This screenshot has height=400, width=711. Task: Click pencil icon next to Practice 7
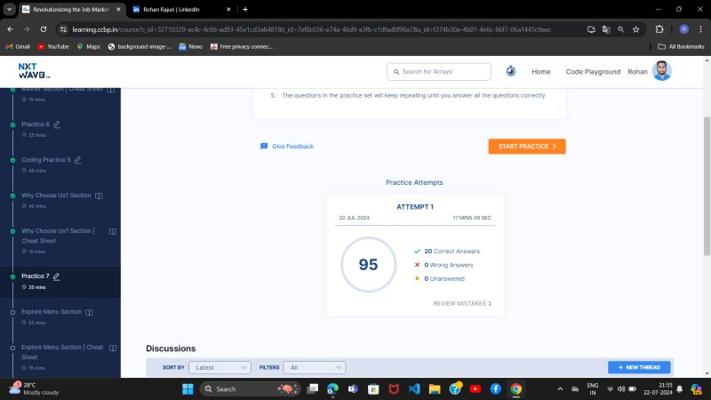pyautogui.click(x=57, y=276)
